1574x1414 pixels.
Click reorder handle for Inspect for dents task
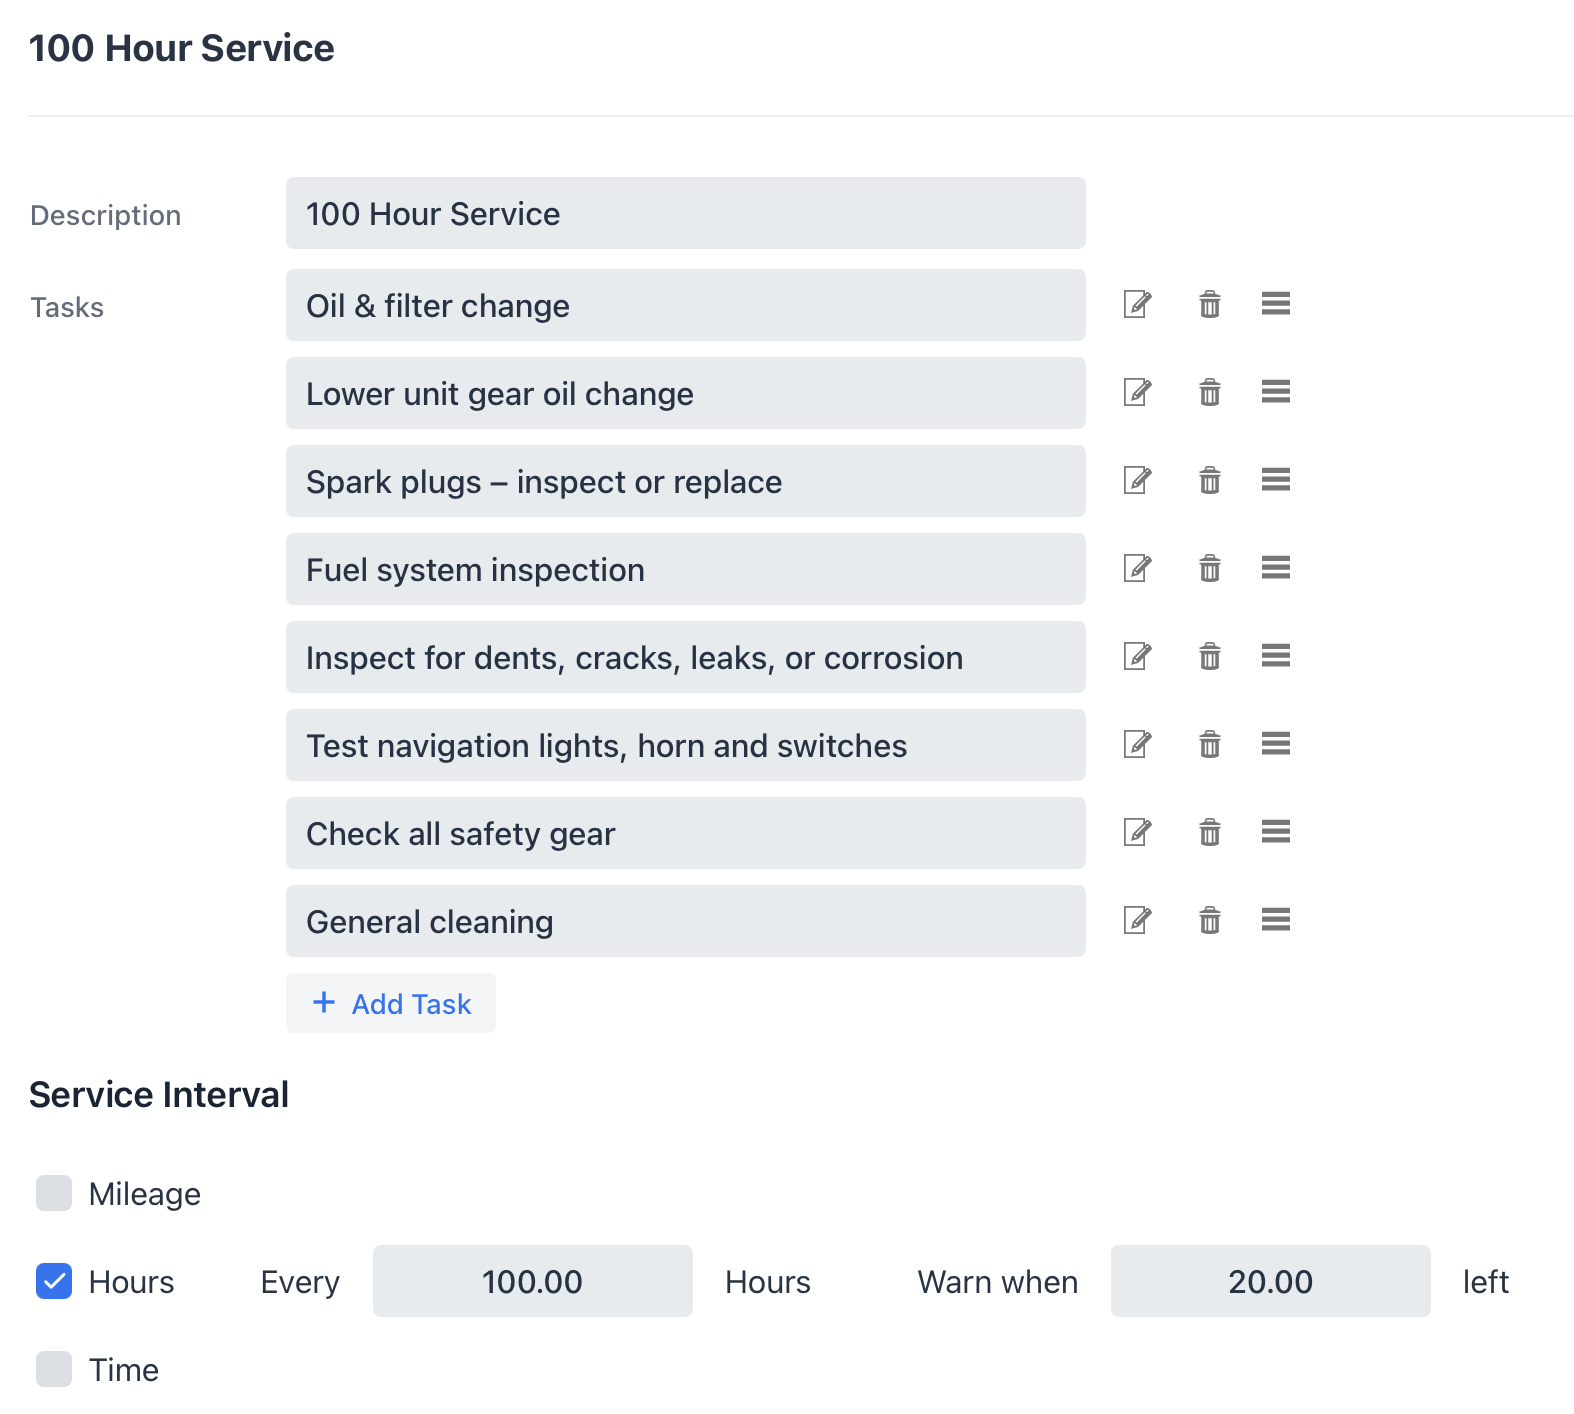point(1276,655)
